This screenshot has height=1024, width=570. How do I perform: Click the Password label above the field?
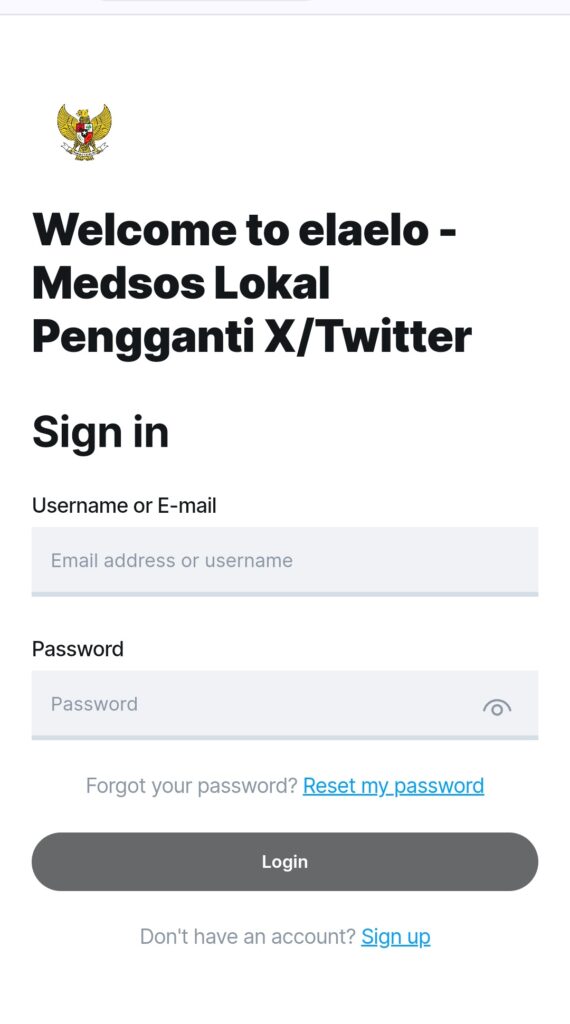pyautogui.click(x=78, y=649)
